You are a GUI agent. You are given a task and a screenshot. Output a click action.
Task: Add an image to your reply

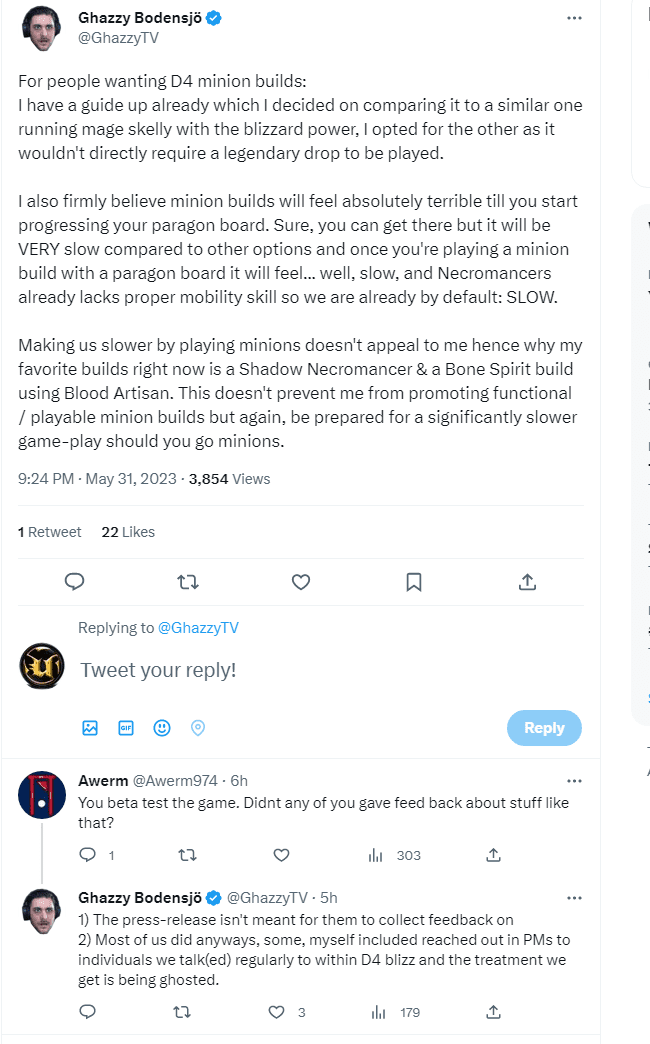tap(90, 728)
